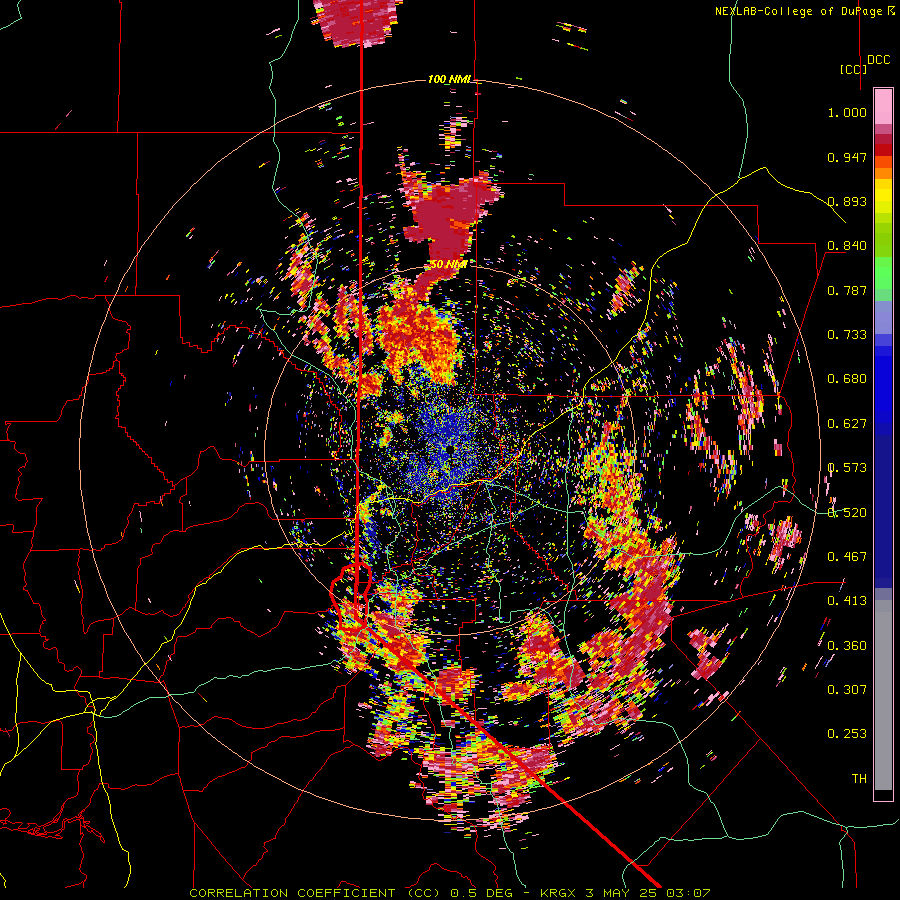Select the 0.733 scale value
The width and height of the screenshot is (900, 900).
(847, 335)
